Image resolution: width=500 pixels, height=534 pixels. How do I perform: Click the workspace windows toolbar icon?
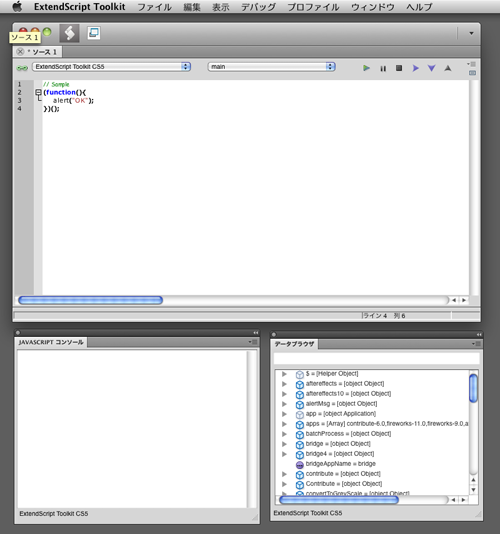(x=94, y=33)
